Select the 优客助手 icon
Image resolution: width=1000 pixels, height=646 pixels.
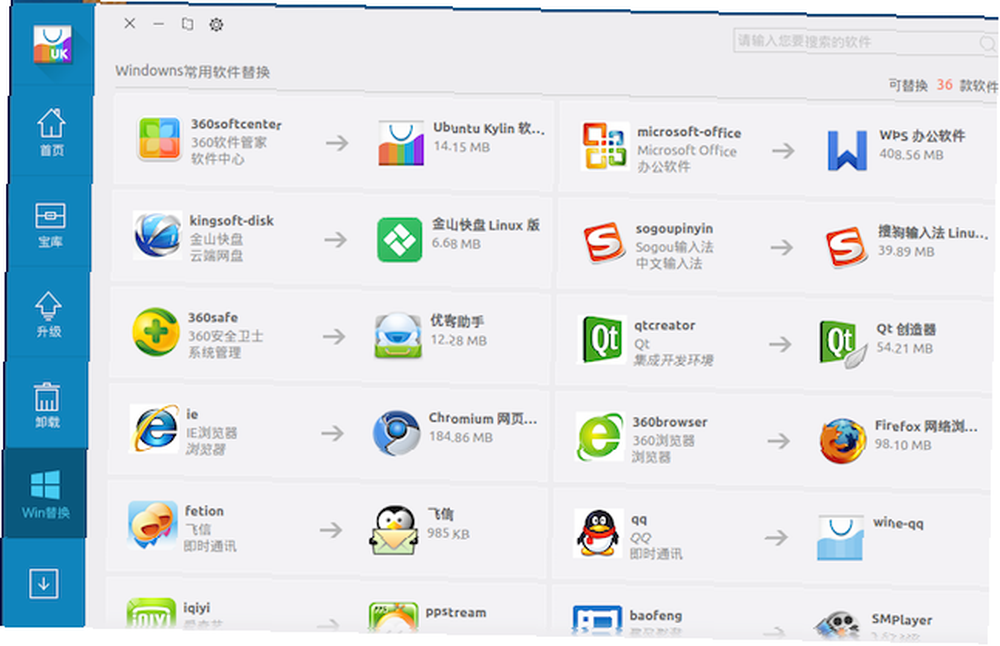pos(398,335)
